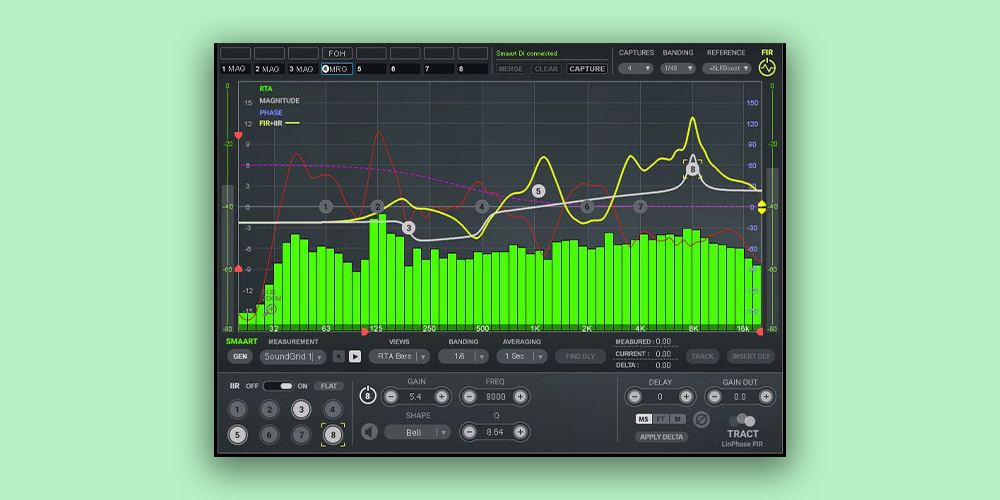Decrease gain with the minus icon
This screenshot has width=1000, height=500.
click(x=391, y=397)
